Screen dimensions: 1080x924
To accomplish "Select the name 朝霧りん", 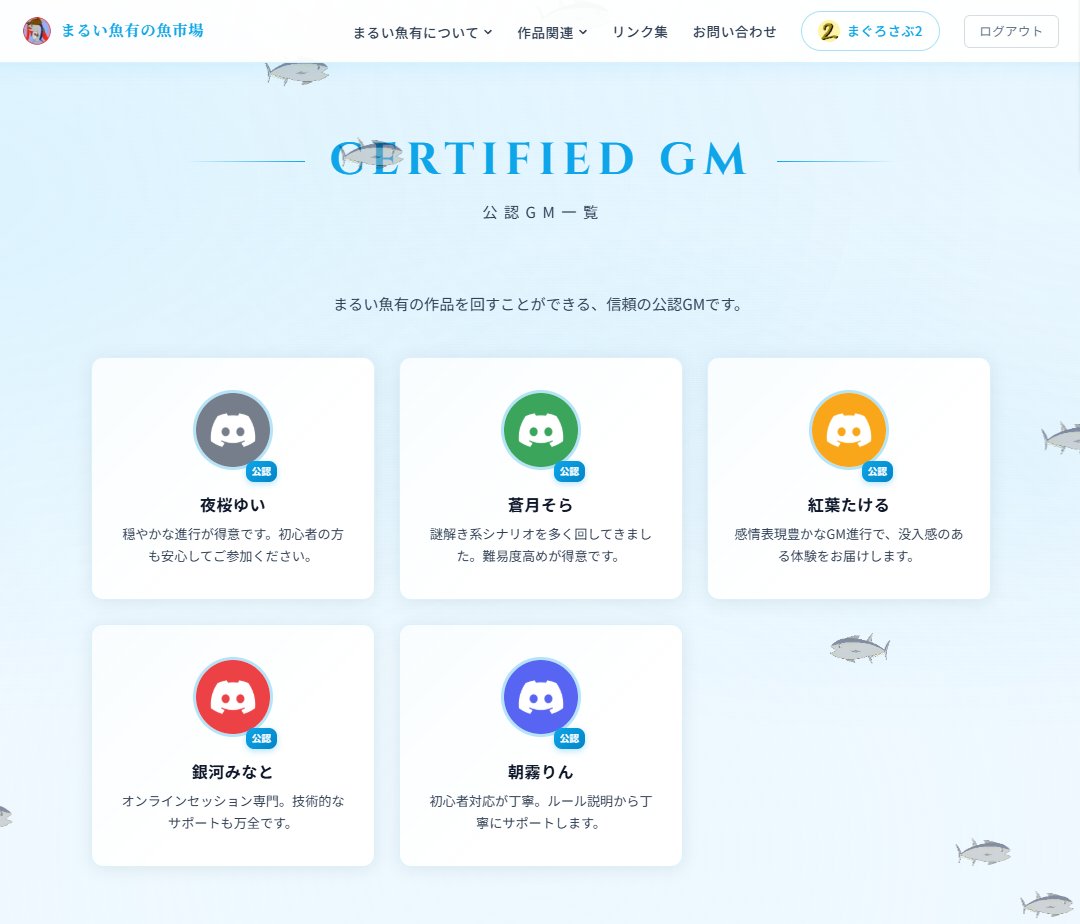I will 541,773.
